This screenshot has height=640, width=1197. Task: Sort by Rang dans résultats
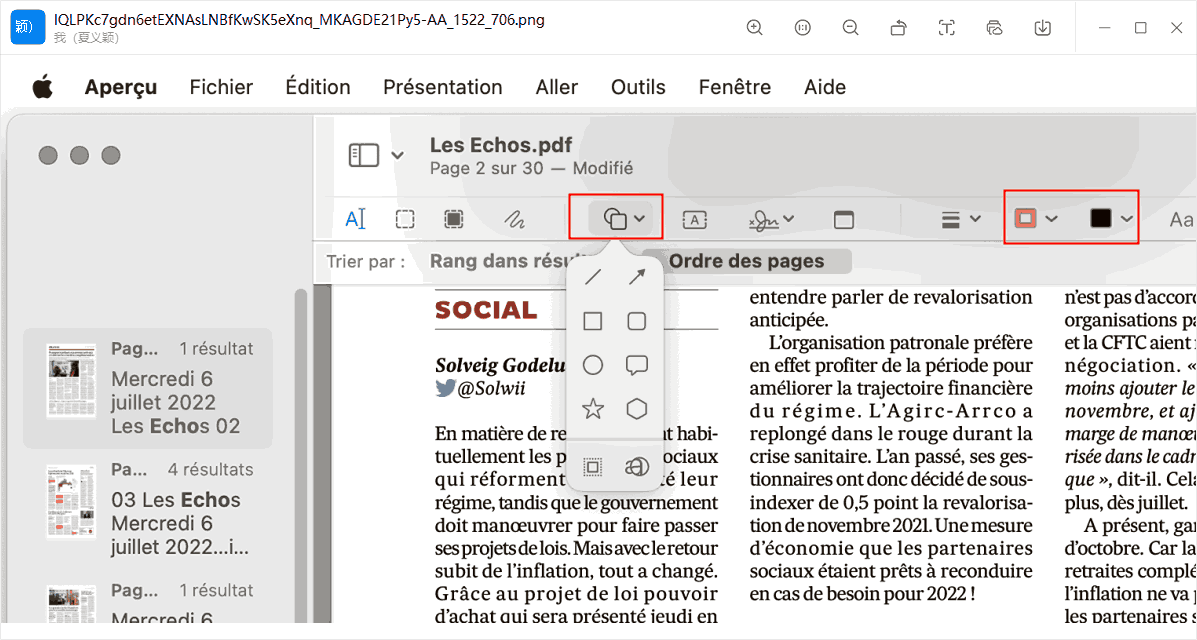[499, 261]
